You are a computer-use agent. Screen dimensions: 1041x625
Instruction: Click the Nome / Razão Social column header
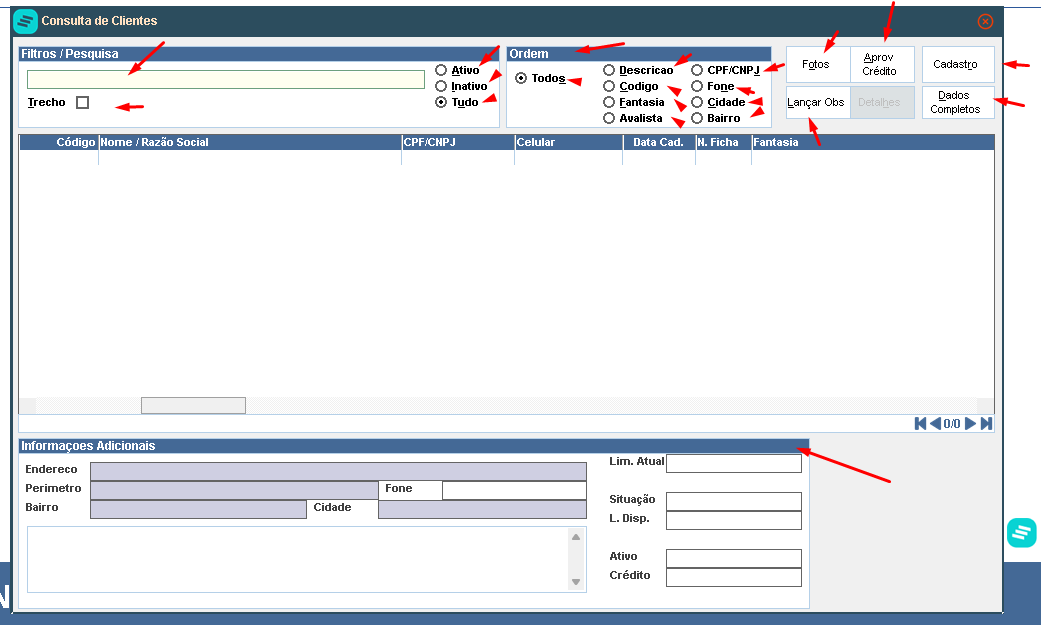250,142
